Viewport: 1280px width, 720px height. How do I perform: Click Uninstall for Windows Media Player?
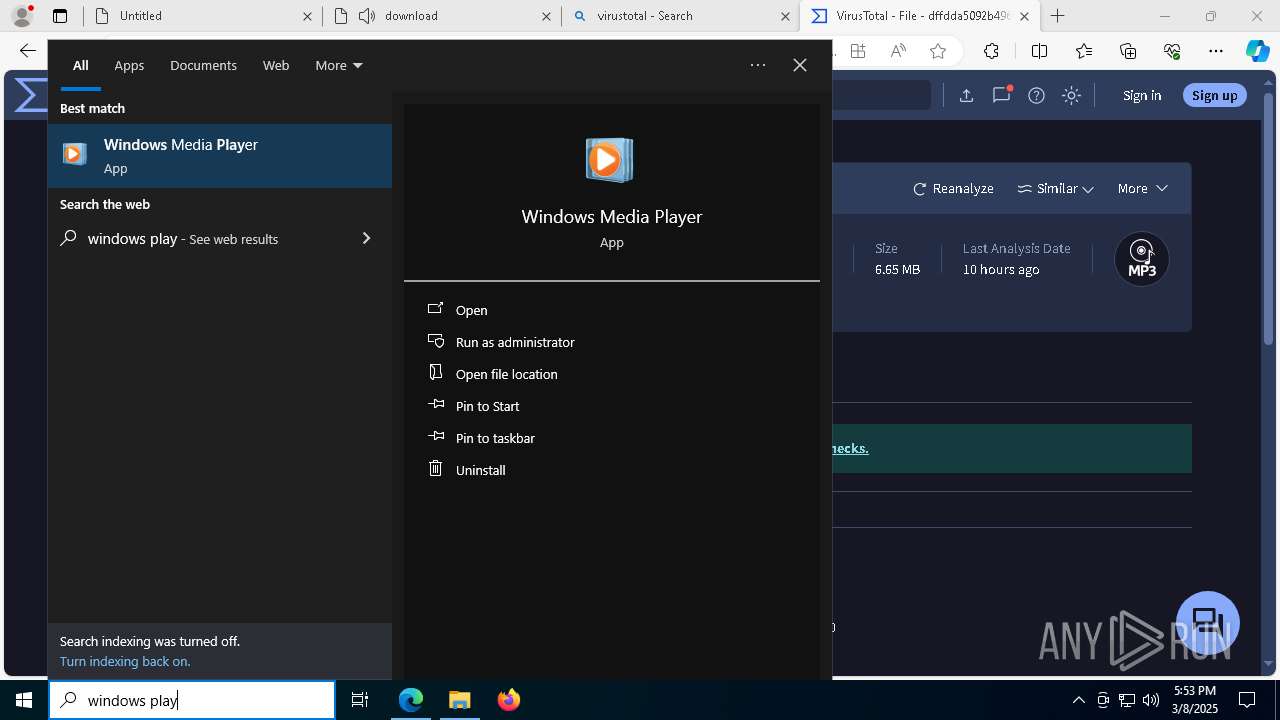(x=480, y=470)
